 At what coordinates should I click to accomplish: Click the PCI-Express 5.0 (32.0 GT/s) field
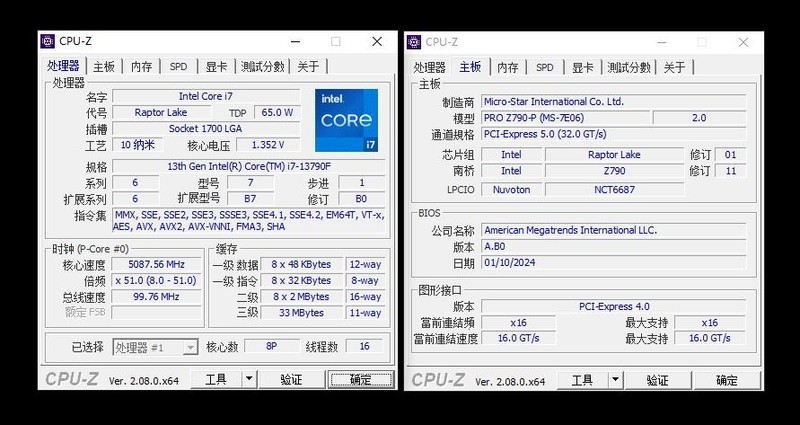pyautogui.click(x=614, y=134)
